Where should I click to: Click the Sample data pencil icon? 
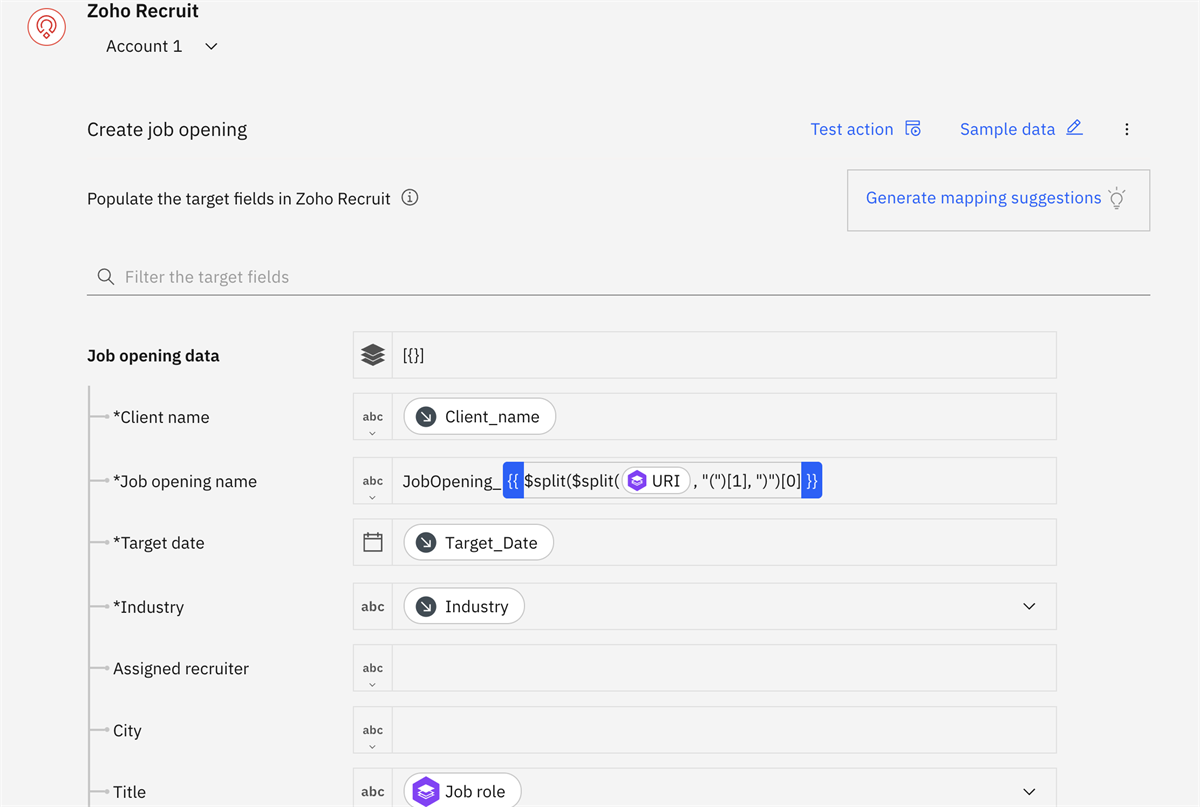(1074, 127)
